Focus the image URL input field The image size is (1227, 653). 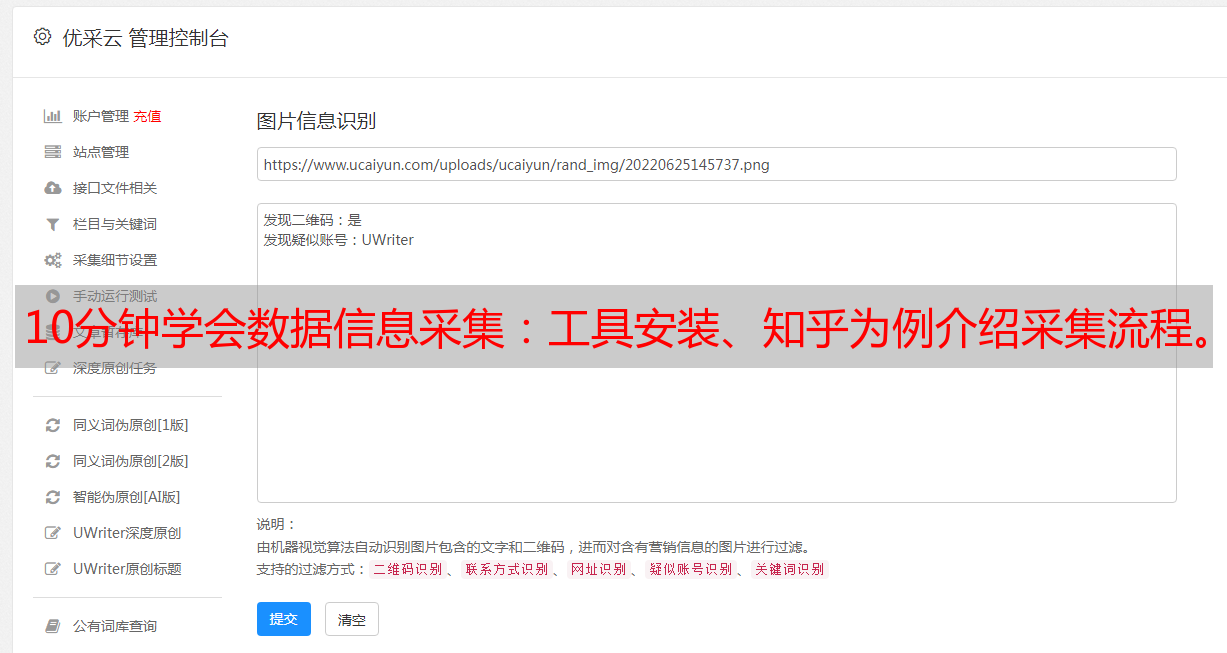(716, 164)
